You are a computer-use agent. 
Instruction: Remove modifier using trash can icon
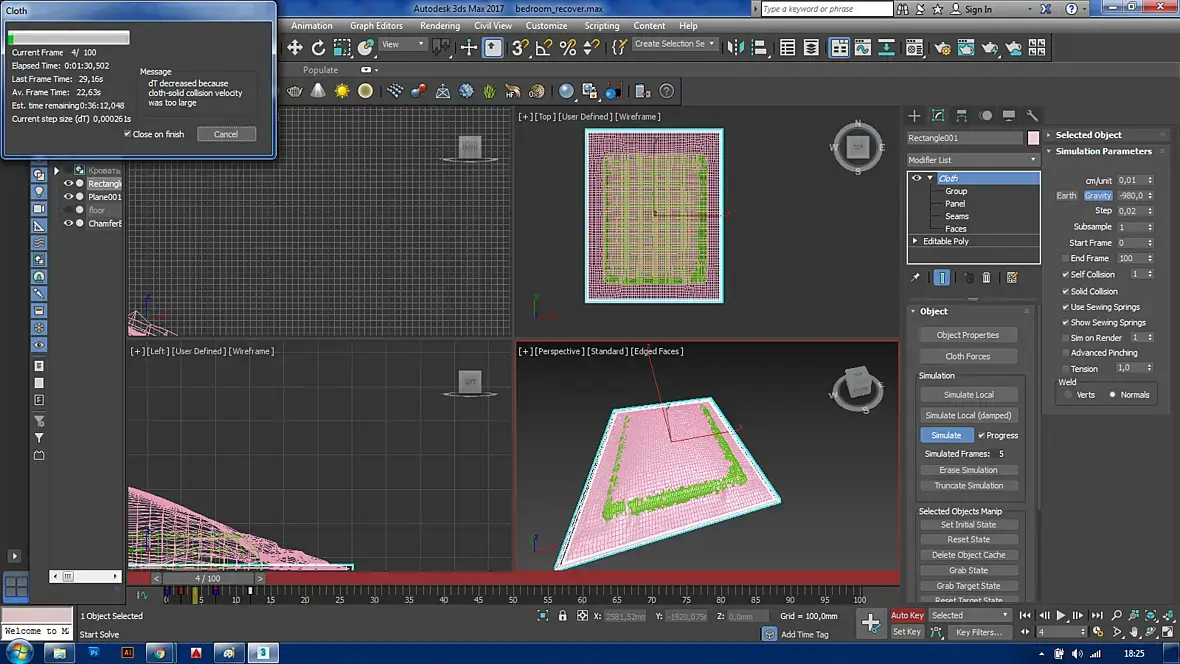coord(987,278)
